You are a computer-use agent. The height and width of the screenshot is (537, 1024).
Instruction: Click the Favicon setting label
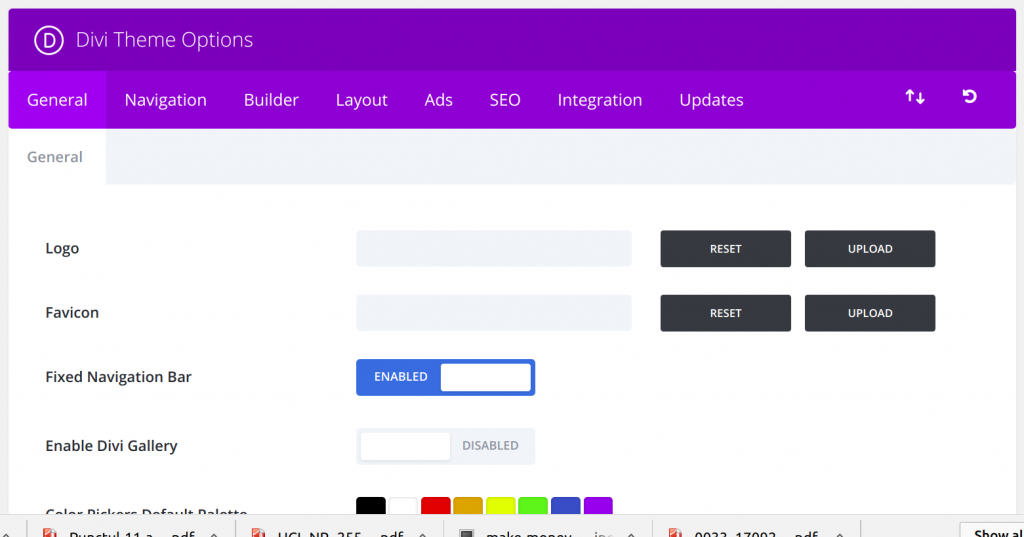(72, 312)
